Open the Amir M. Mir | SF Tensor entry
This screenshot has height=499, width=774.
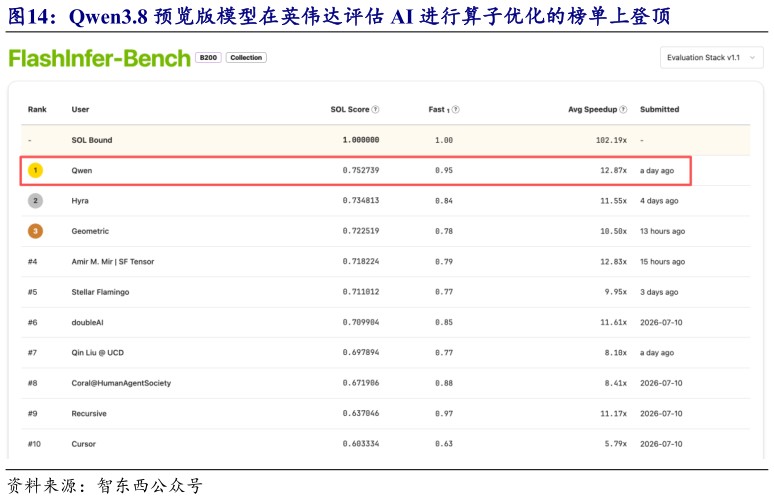coord(113,262)
